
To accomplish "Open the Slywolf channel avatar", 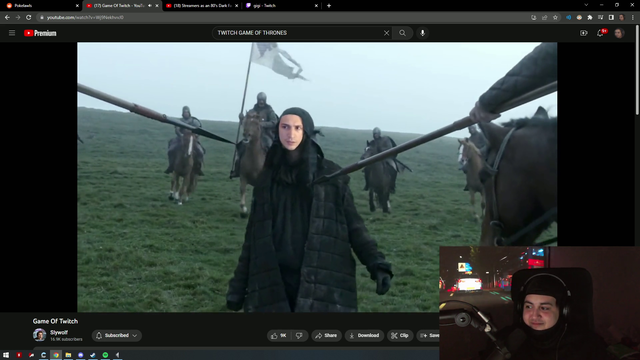I will 40,335.
